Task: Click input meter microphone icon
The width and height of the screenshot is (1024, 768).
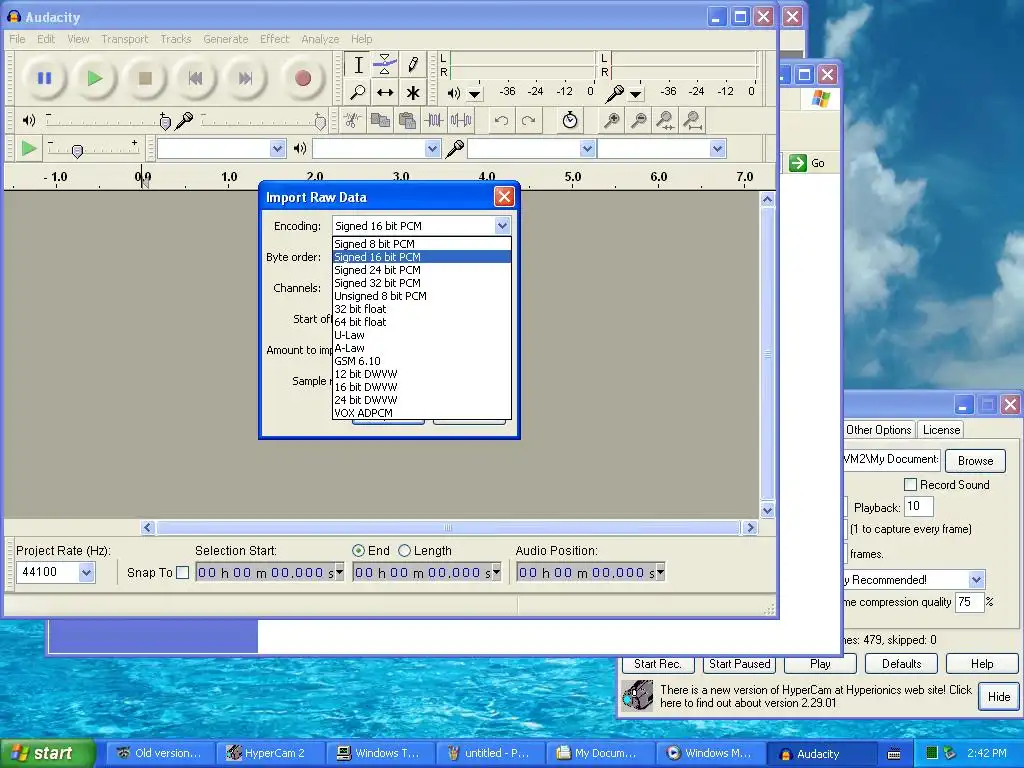Action: coord(614,93)
